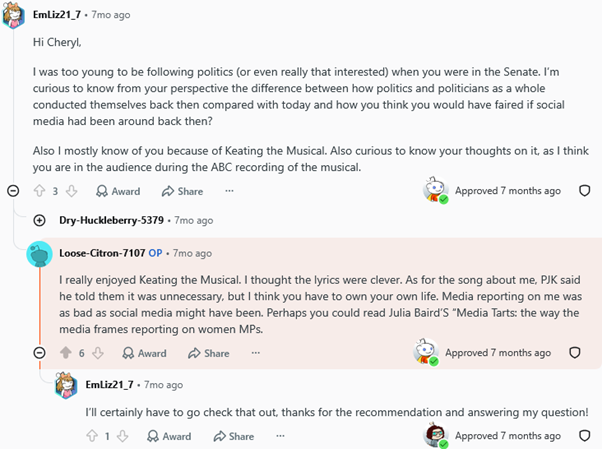Downvote EmLiz21_7's first comment
Image resolution: width=602 pixels, height=449 pixels.
(71, 191)
